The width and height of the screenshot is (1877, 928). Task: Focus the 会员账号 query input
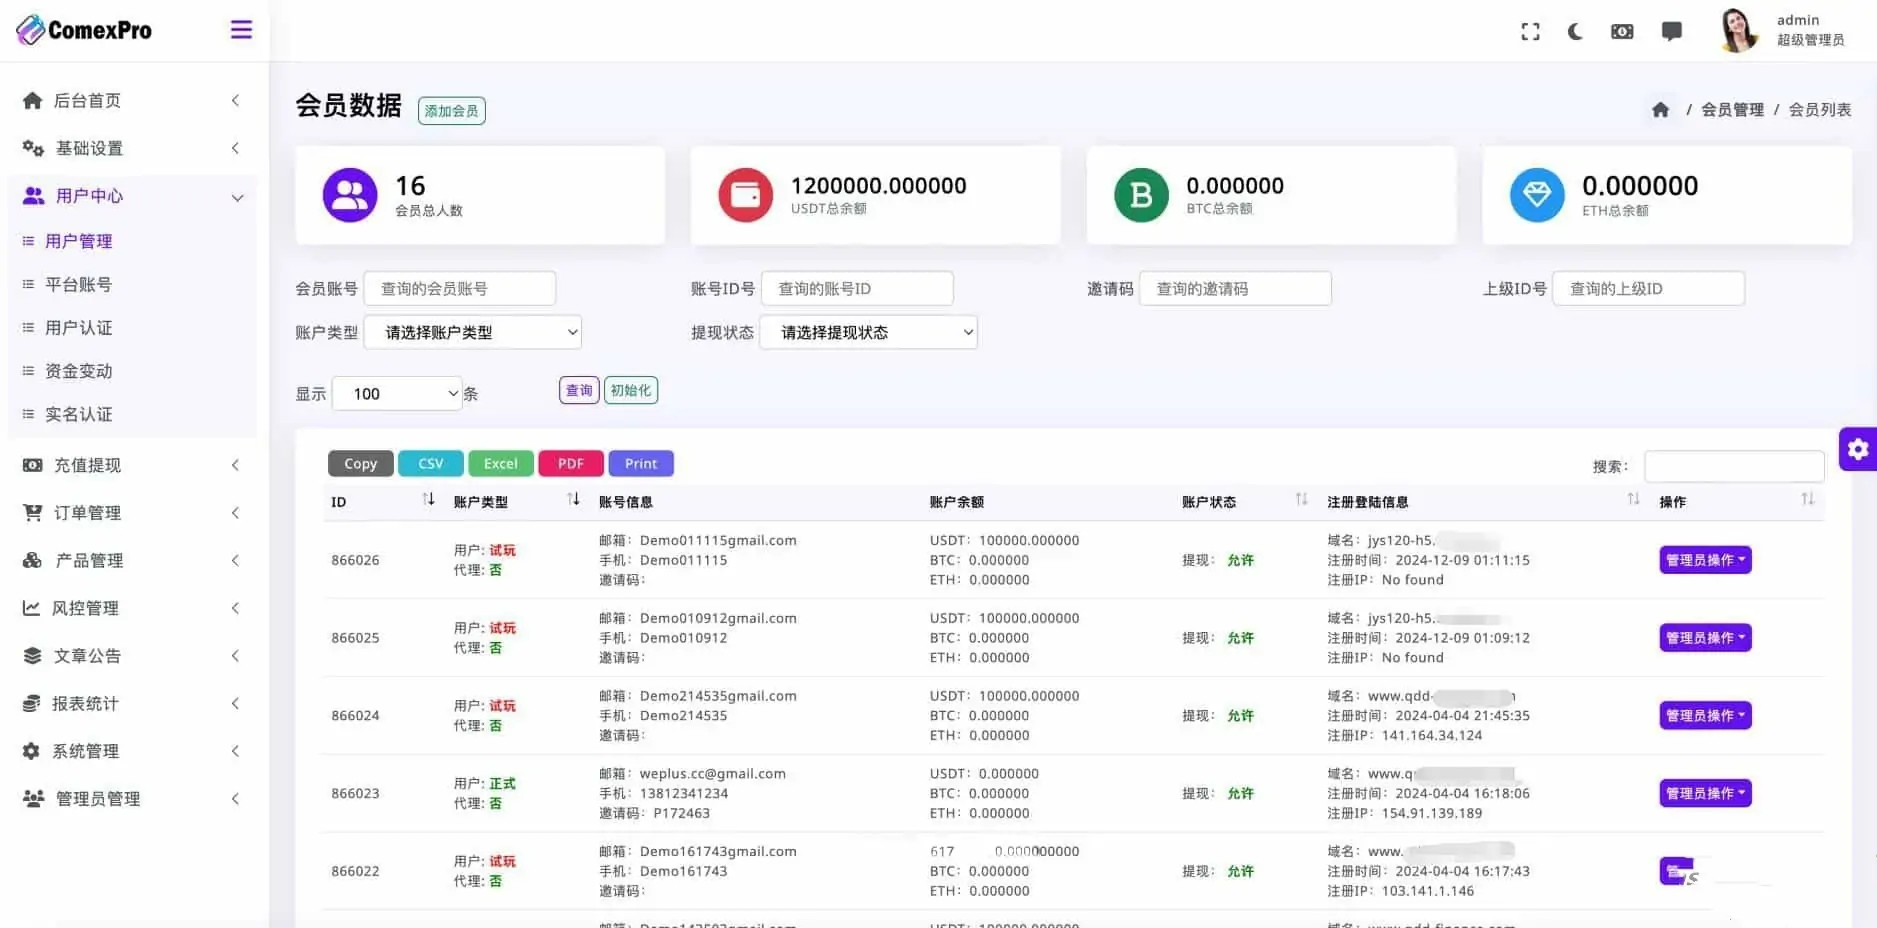point(460,288)
